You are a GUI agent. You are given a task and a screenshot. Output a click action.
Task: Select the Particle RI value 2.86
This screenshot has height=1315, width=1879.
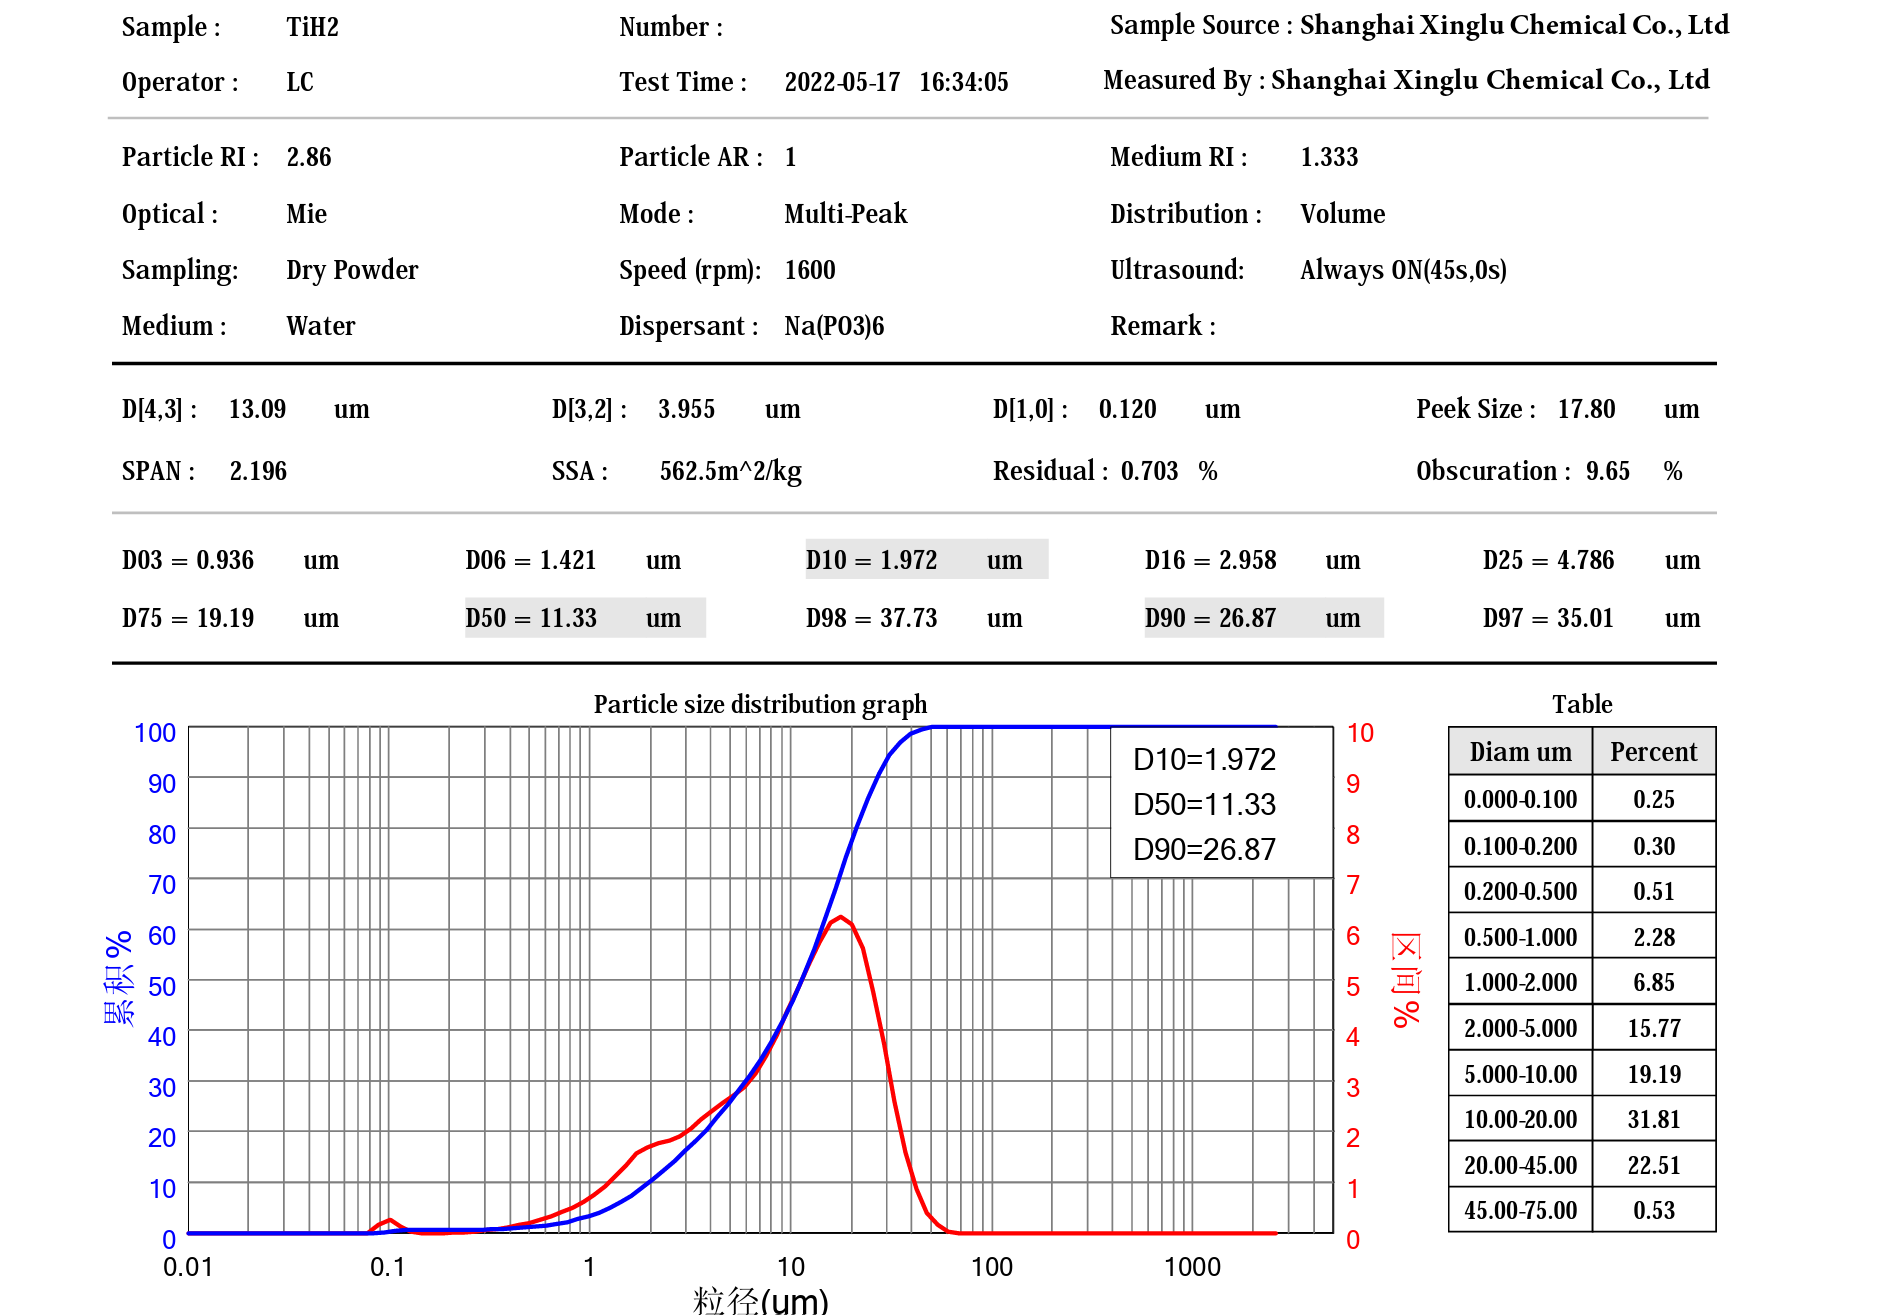pyautogui.click(x=308, y=157)
